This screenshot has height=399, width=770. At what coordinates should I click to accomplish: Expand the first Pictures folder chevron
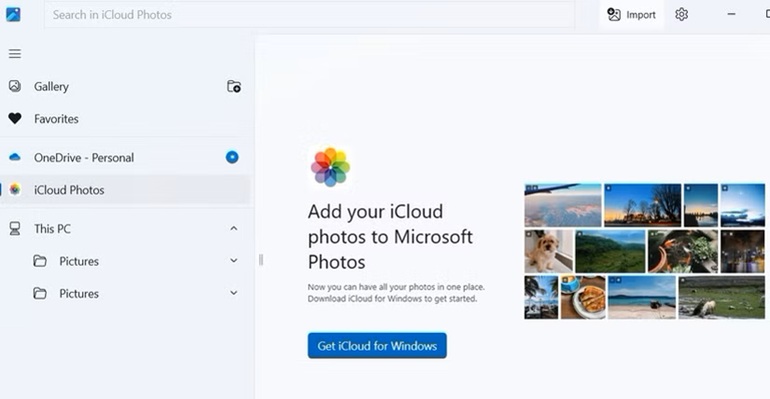tap(234, 261)
